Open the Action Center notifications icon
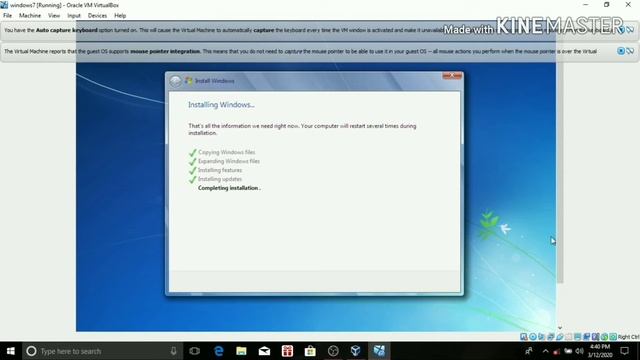 (624, 351)
